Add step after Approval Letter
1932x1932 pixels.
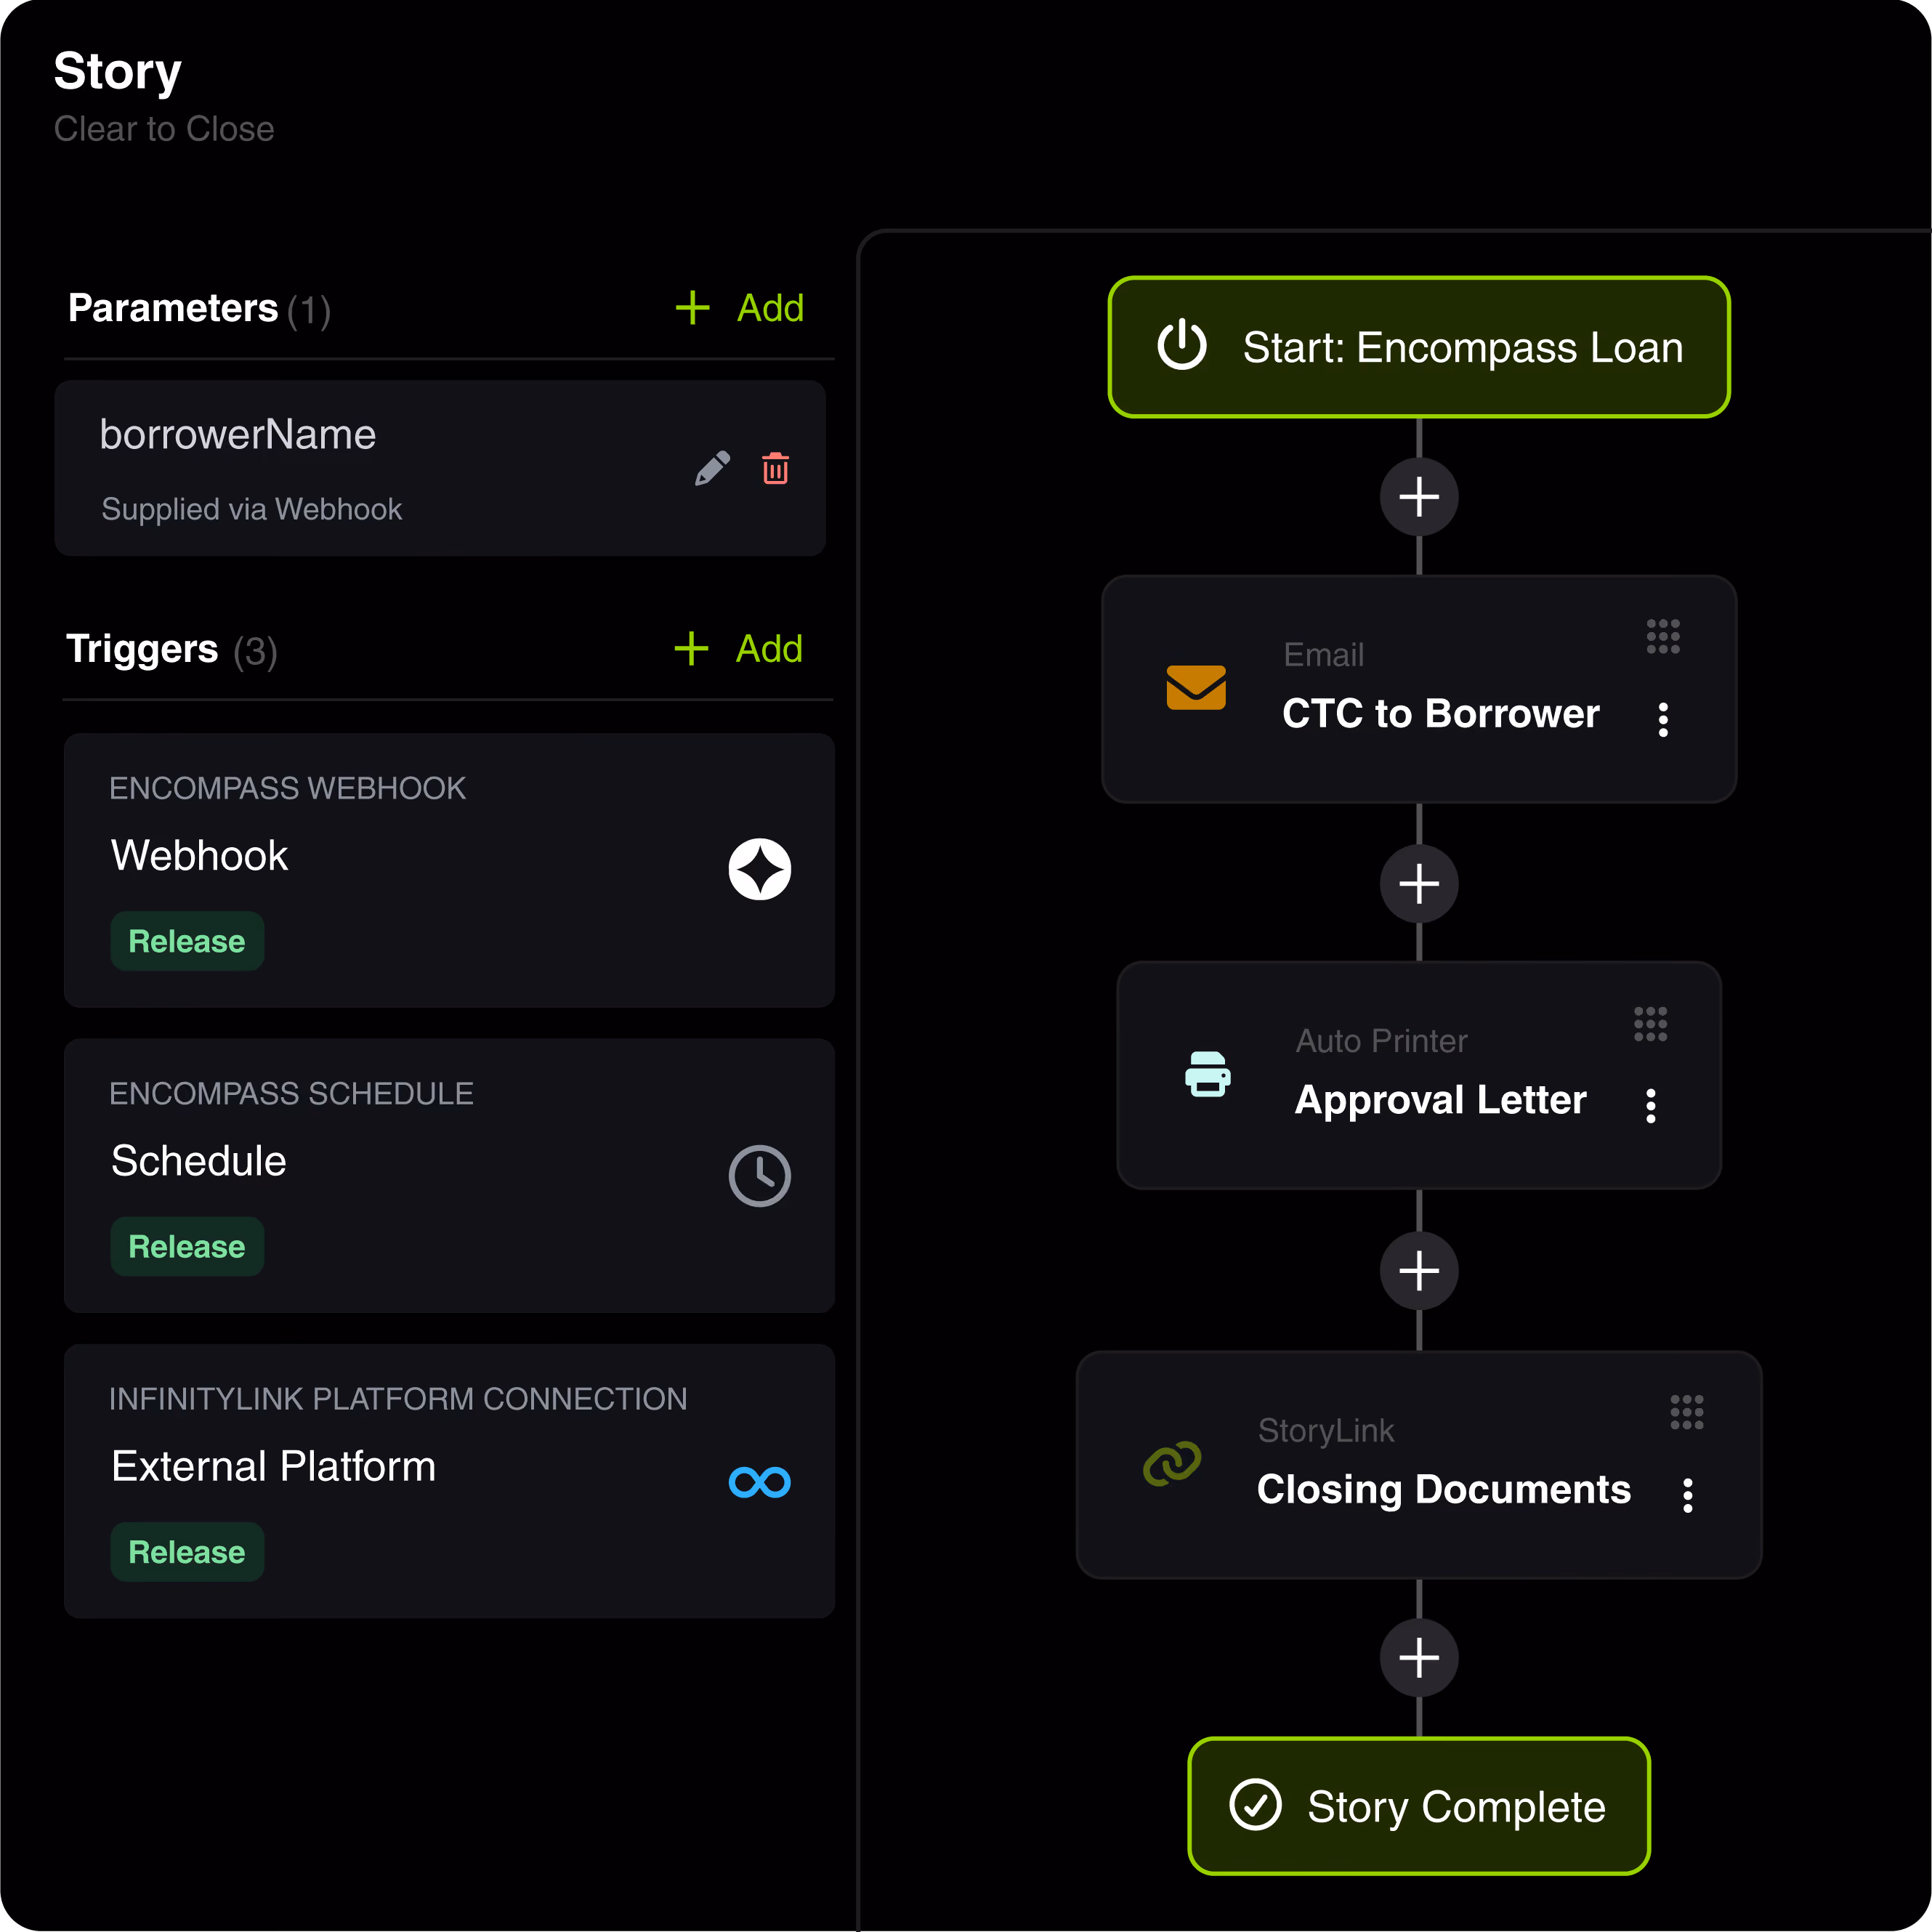coord(1419,1271)
